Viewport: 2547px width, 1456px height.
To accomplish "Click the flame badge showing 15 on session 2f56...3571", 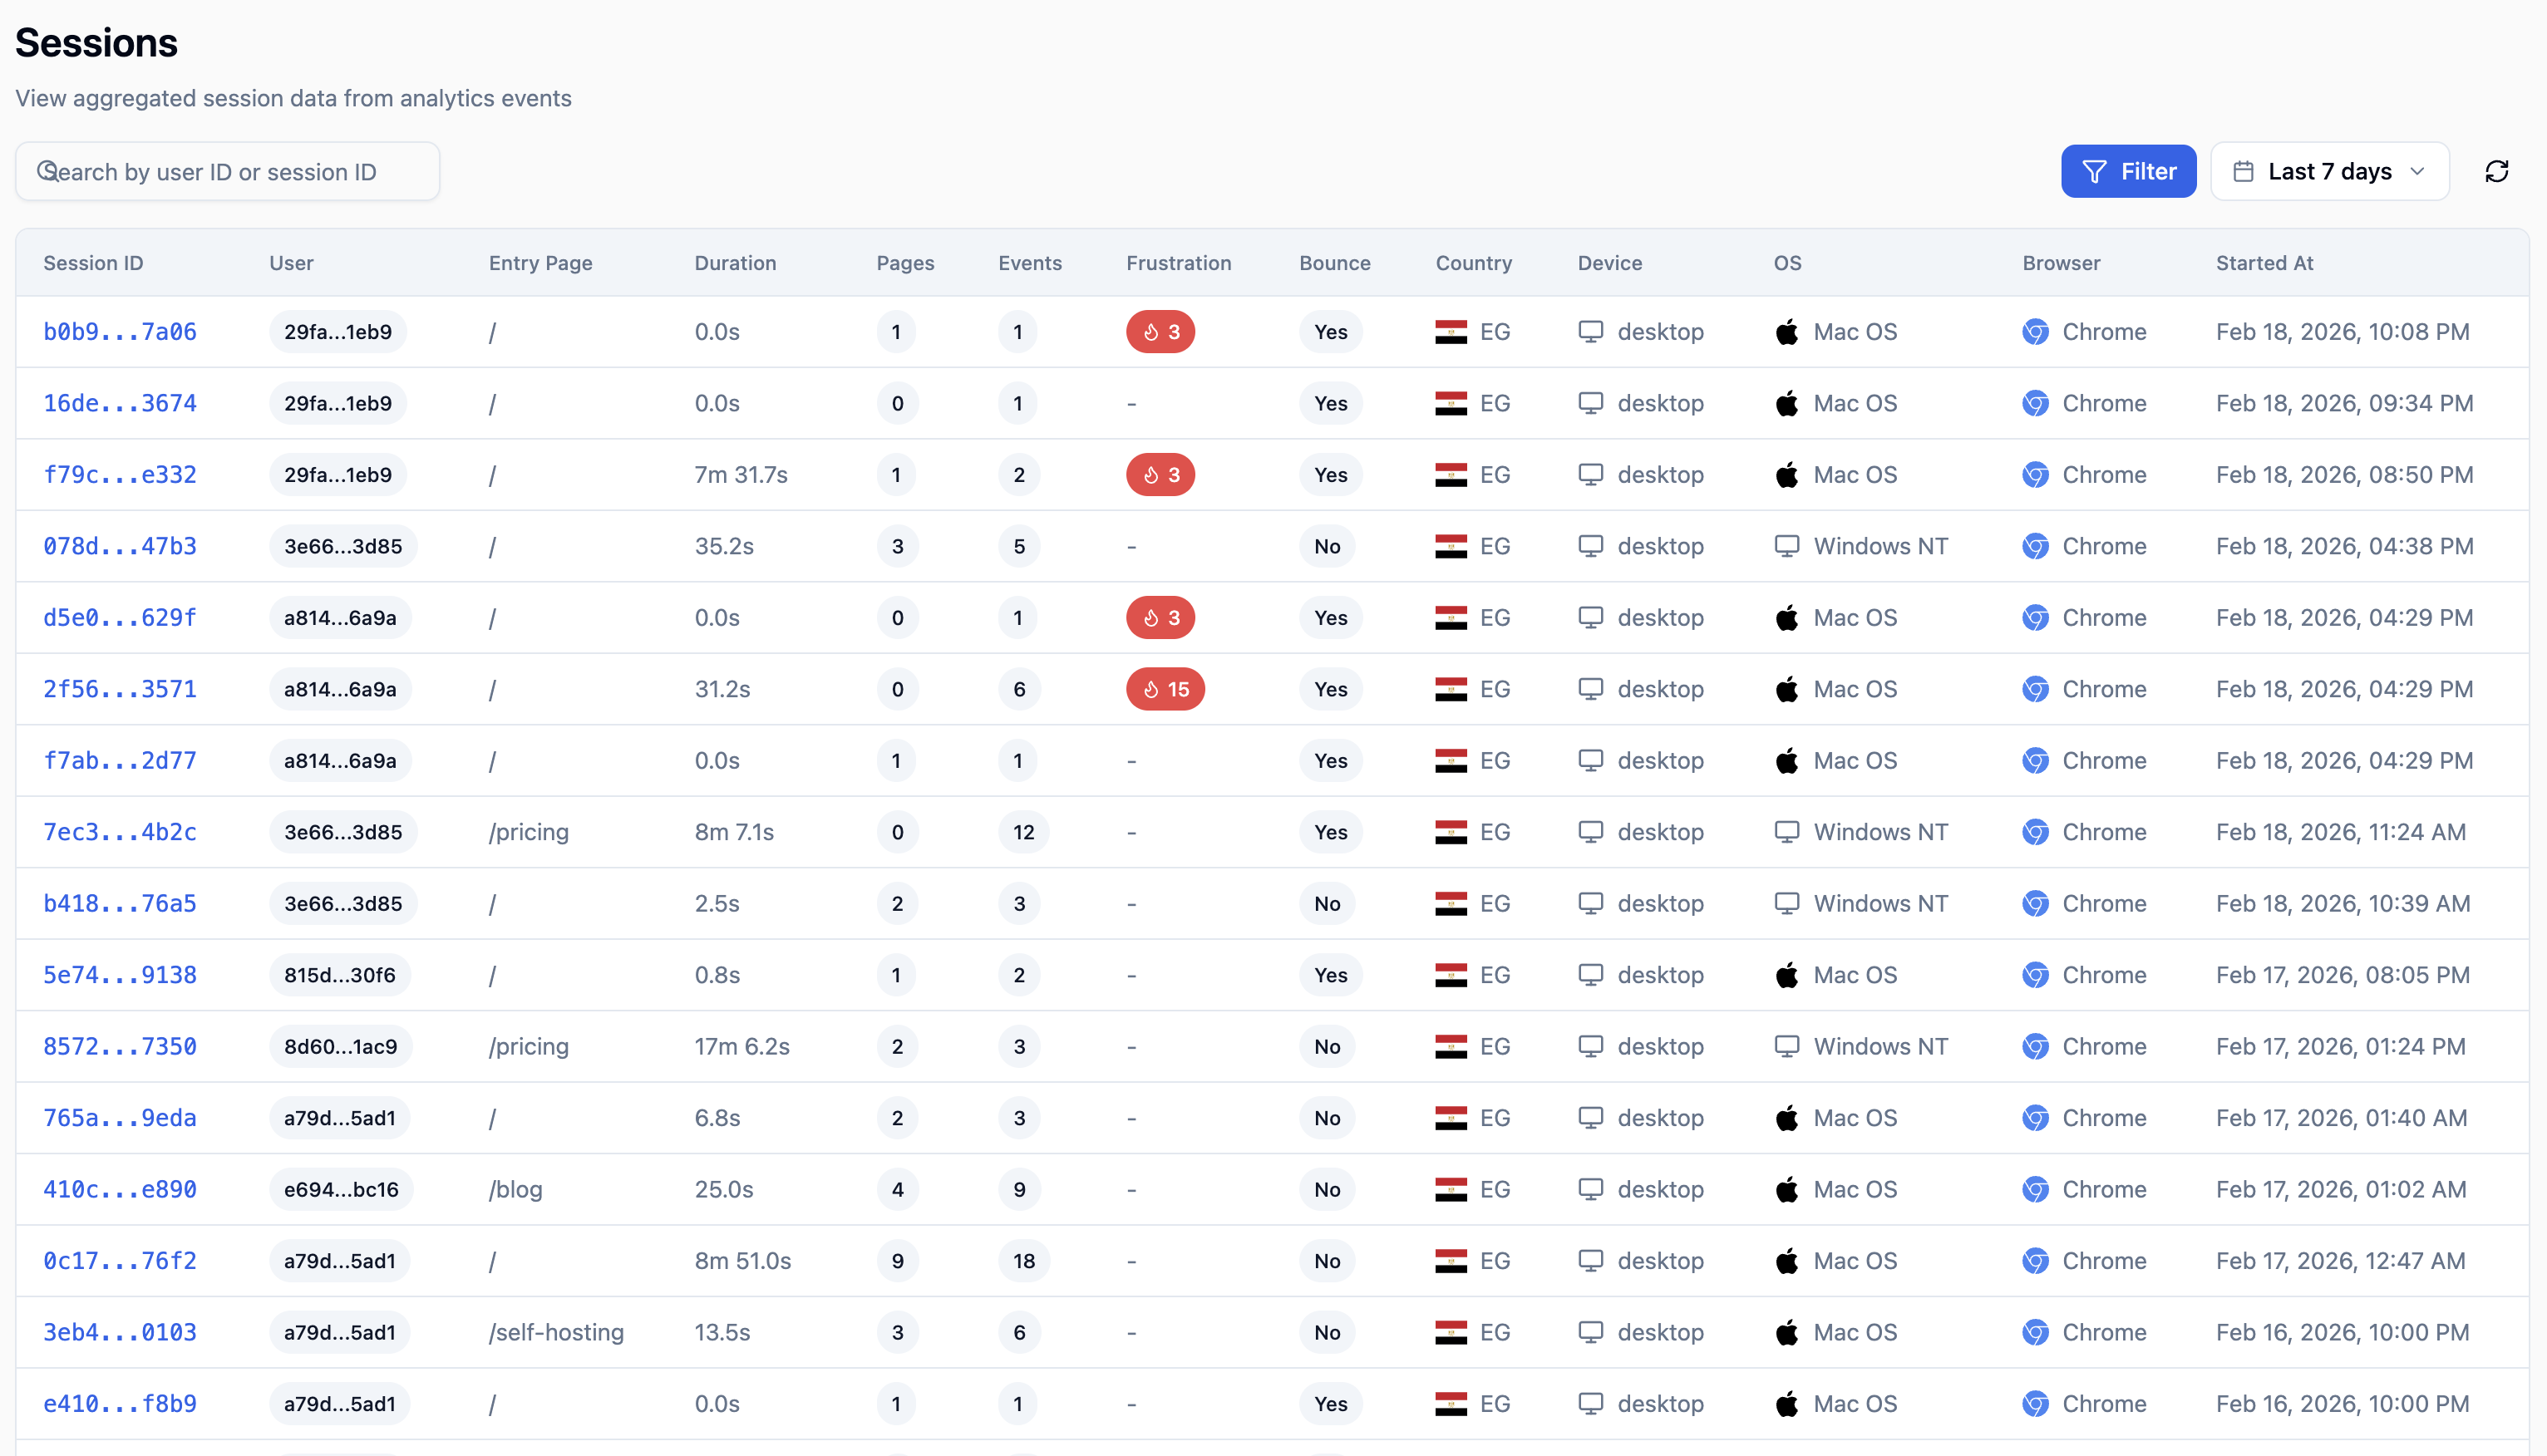I will coord(1164,689).
